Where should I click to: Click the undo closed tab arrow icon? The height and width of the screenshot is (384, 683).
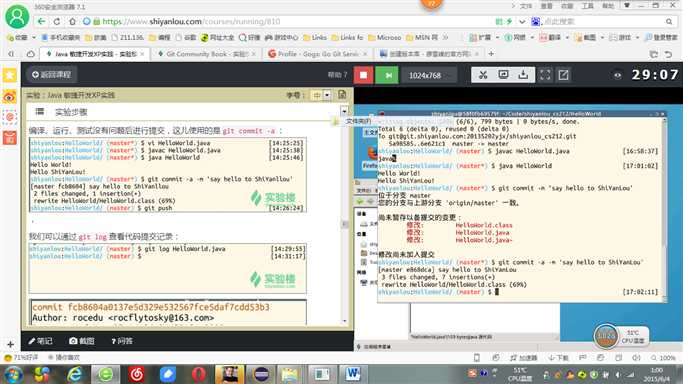pyautogui.click(x=669, y=54)
